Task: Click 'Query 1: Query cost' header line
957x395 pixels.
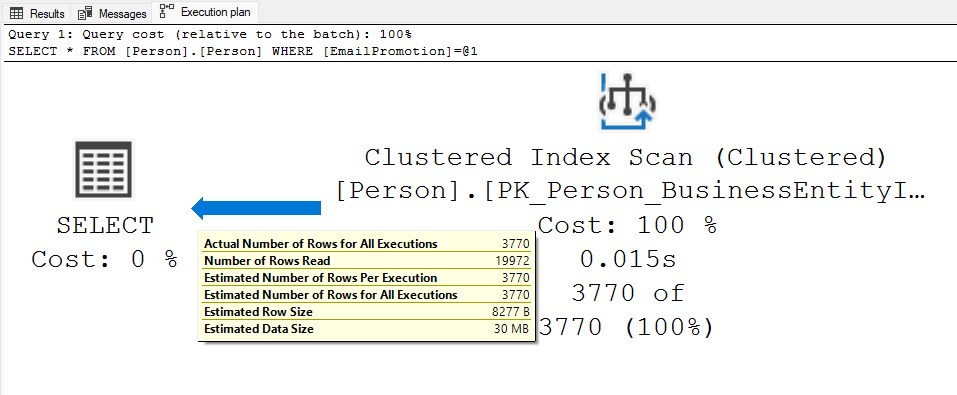Action: [211, 34]
